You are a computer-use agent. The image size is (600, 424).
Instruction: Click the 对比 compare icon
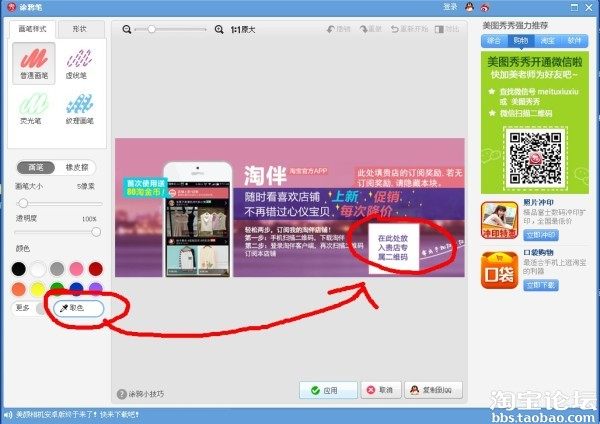(439, 29)
